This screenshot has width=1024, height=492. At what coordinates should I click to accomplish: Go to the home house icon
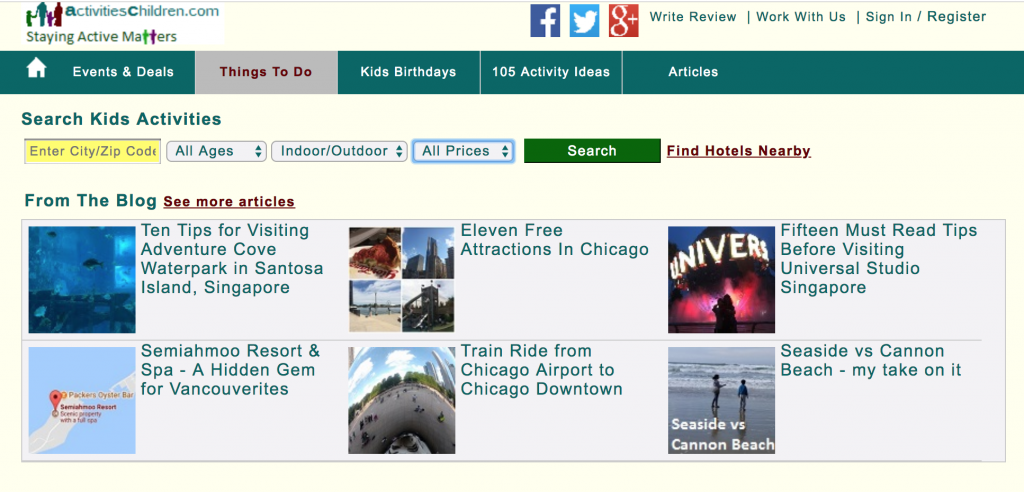pyautogui.click(x=37, y=69)
